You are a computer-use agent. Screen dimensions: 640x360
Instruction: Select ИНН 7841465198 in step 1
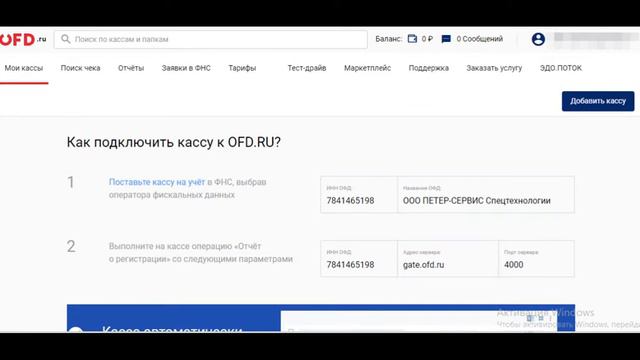pyautogui.click(x=350, y=200)
